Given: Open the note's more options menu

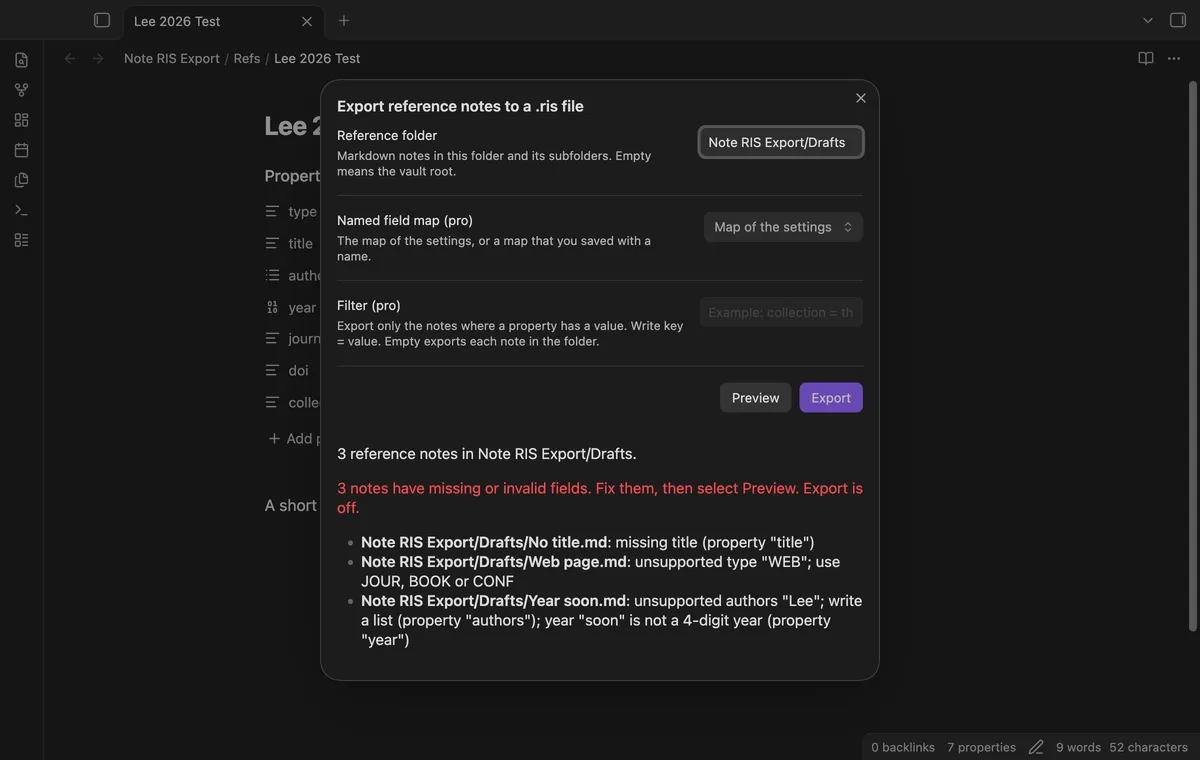Looking at the screenshot, I should coord(1174,58).
